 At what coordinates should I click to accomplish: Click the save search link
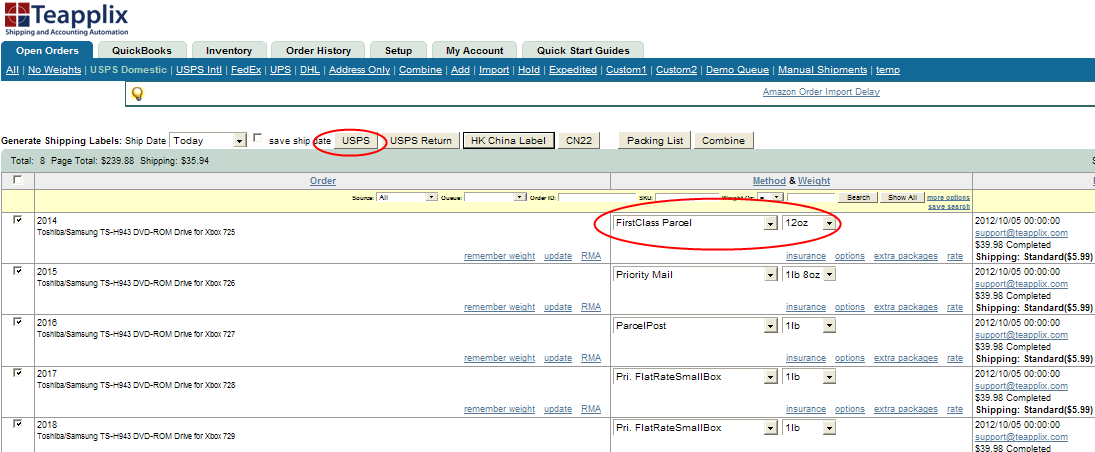click(948, 206)
